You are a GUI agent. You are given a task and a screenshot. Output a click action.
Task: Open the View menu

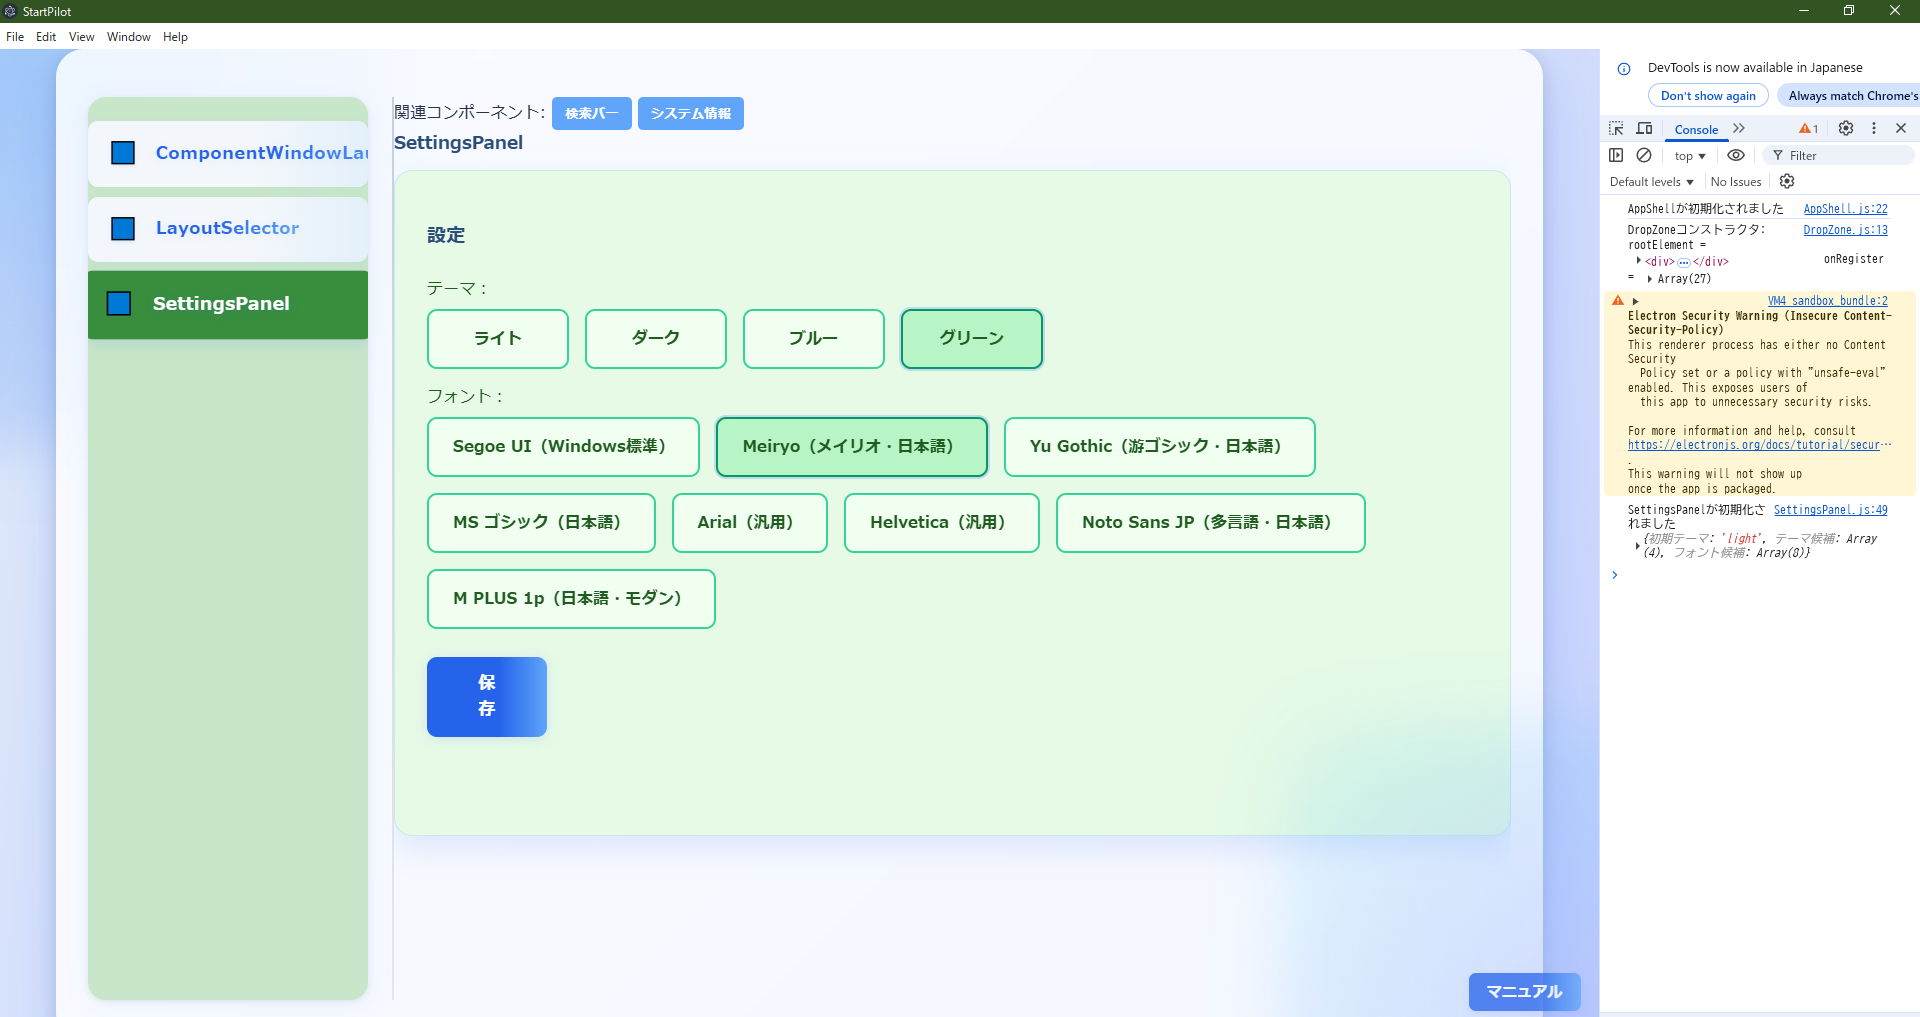pyautogui.click(x=81, y=37)
